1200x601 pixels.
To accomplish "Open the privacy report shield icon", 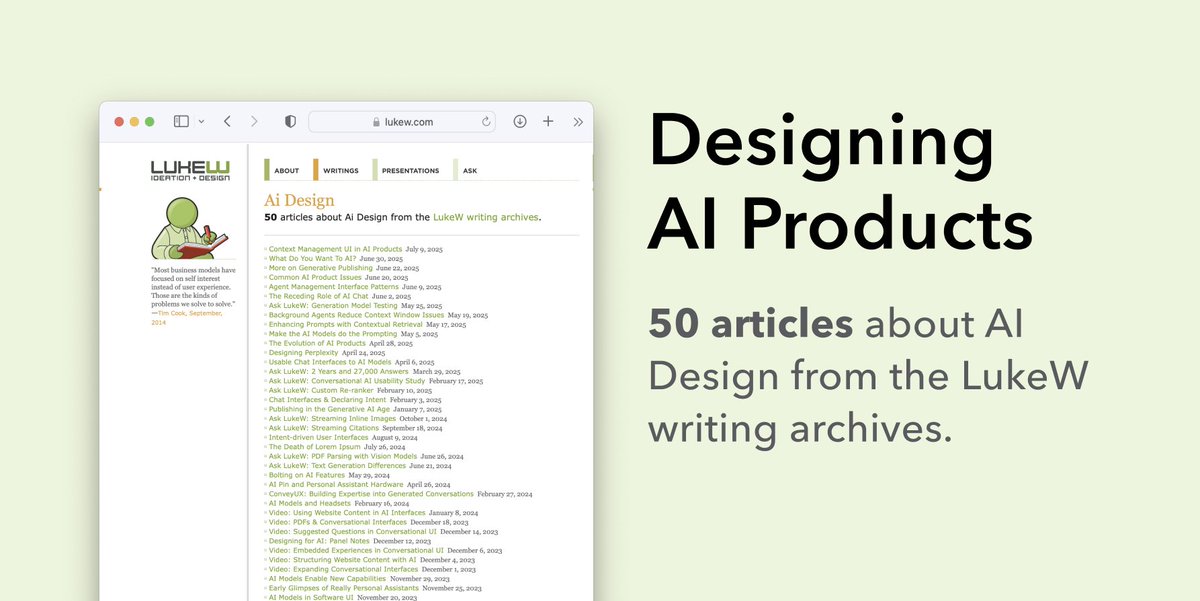I will [x=290, y=121].
